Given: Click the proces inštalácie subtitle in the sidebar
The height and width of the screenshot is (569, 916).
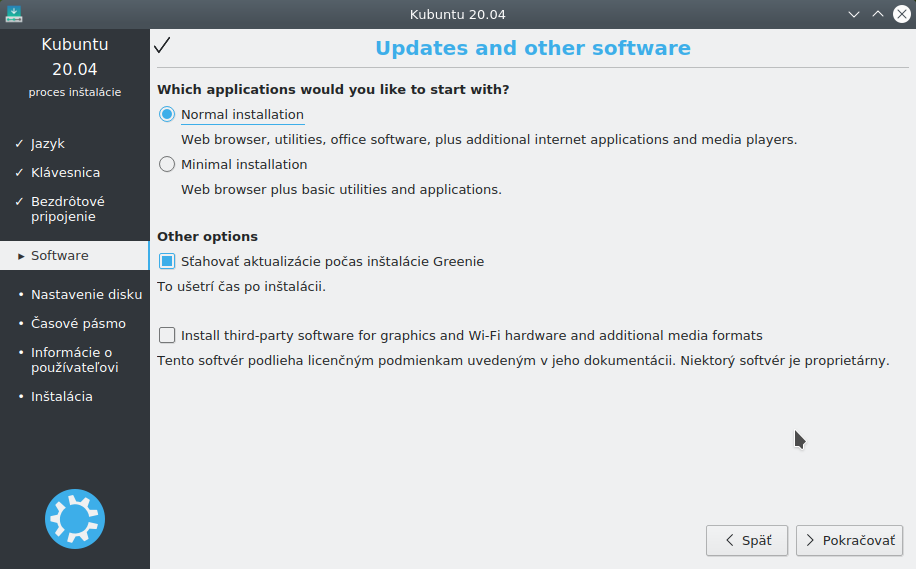Looking at the screenshot, I should tap(75, 92).
